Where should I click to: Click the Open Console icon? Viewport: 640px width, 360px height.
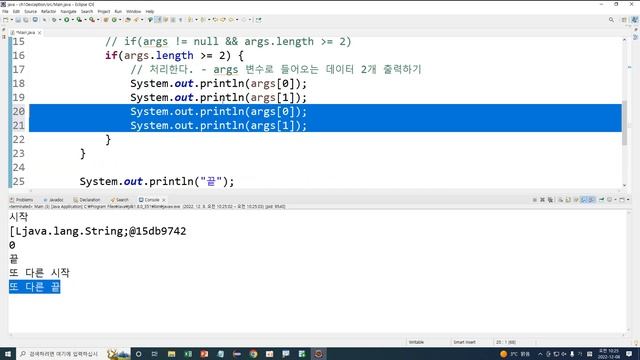tap(622, 200)
